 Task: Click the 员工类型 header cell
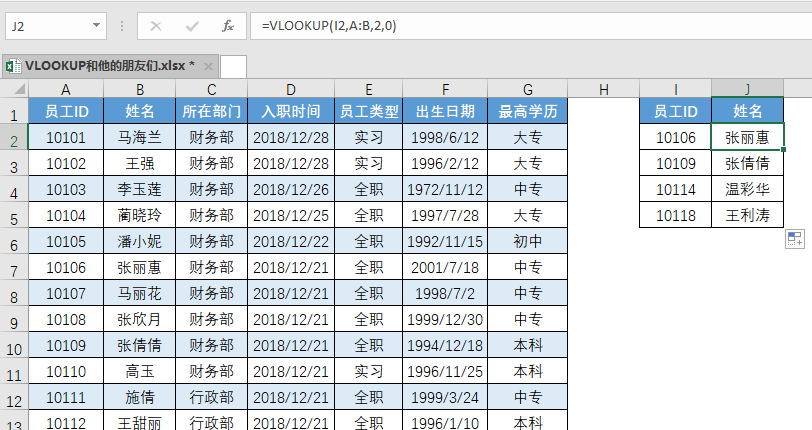369,111
